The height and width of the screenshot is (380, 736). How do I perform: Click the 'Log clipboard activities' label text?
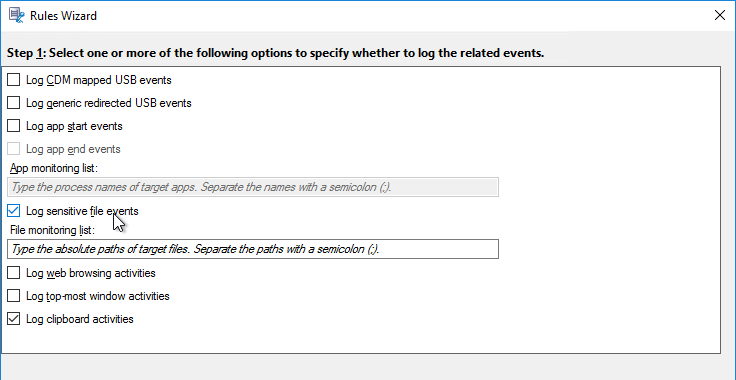click(x=80, y=319)
